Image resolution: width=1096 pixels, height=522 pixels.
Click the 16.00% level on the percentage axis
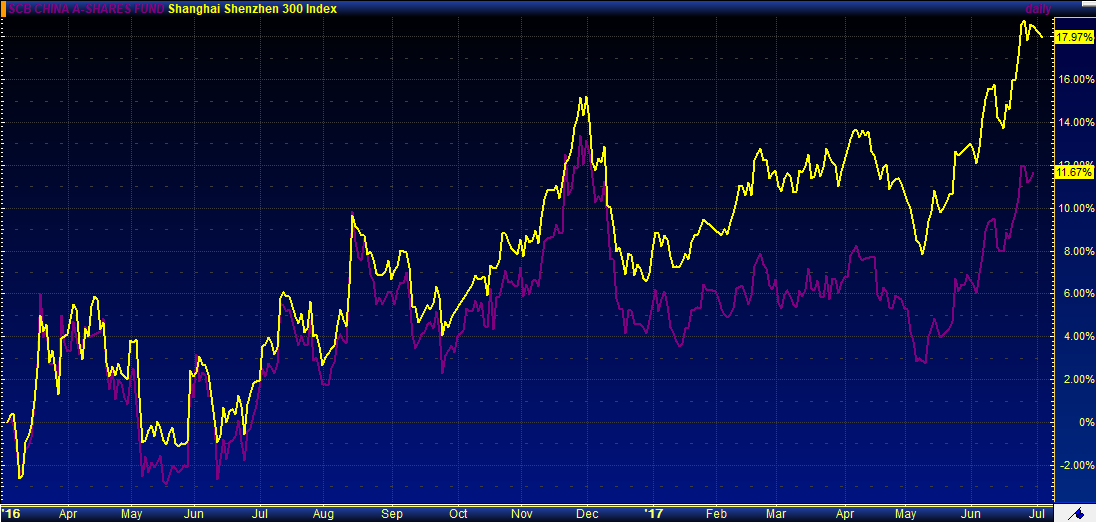point(1074,79)
